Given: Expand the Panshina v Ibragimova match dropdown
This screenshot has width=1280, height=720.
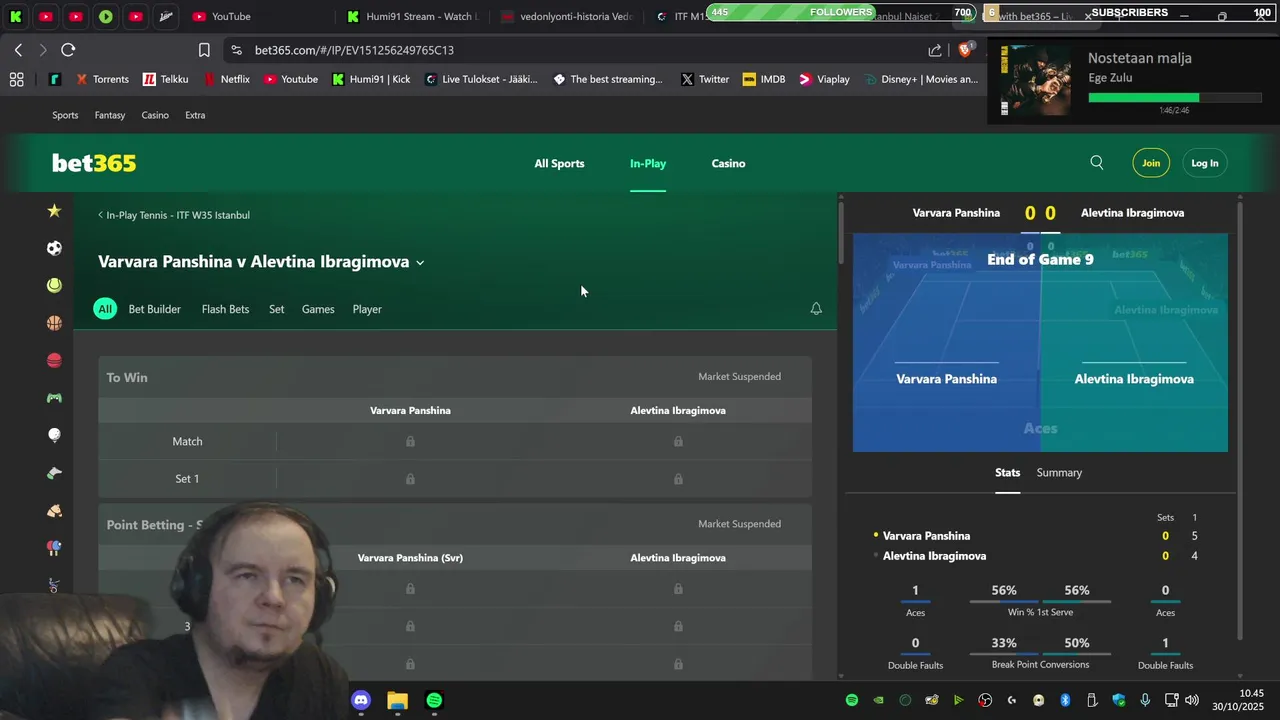Looking at the screenshot, I should (x=420, y=263).
